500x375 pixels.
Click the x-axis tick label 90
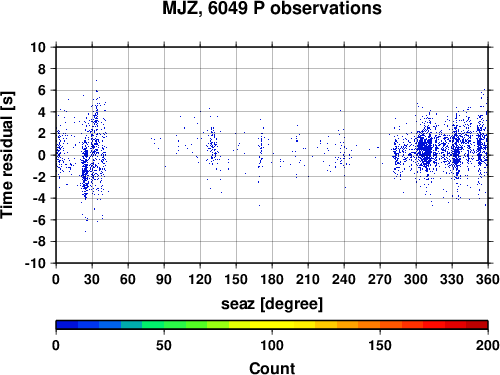[164, 279]
